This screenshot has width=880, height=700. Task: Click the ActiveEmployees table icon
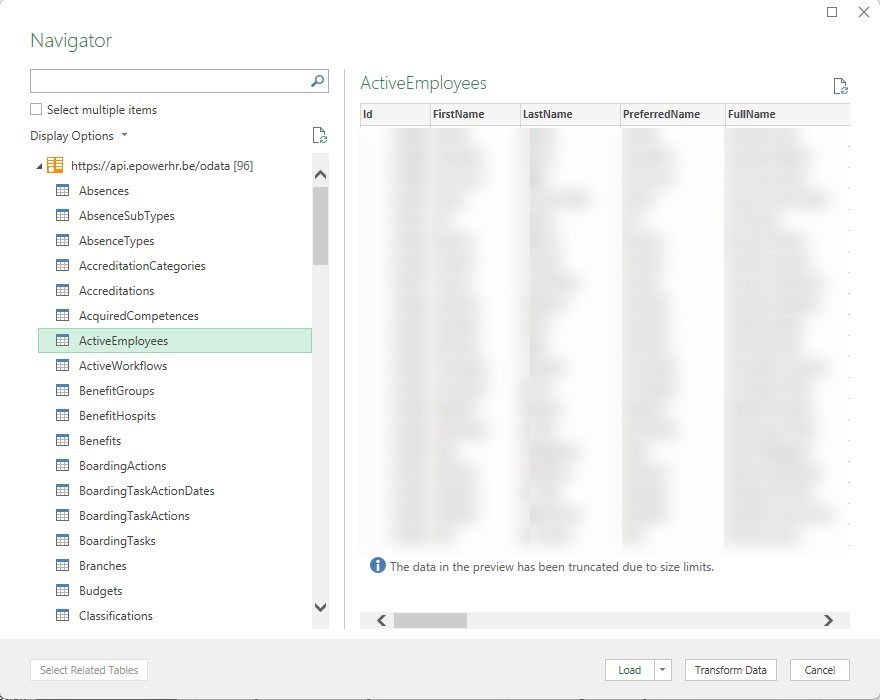[62, 340]
